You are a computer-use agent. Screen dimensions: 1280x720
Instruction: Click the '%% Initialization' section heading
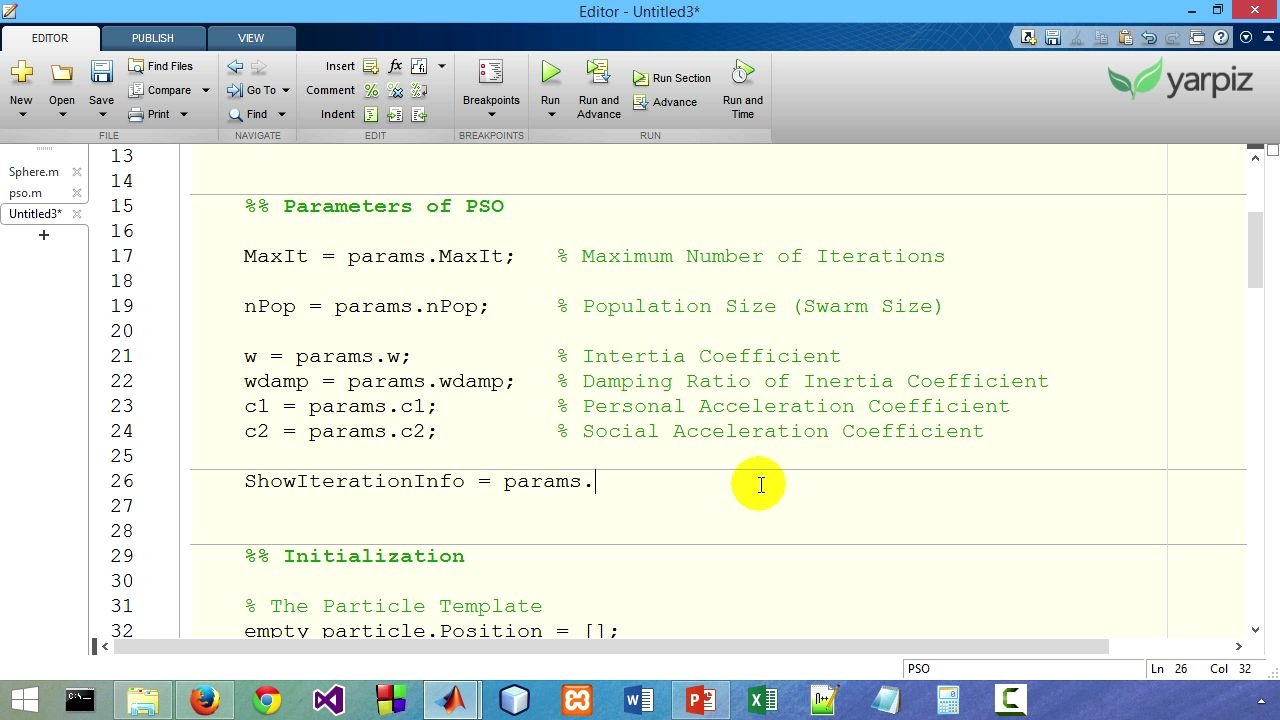(354, 556)
